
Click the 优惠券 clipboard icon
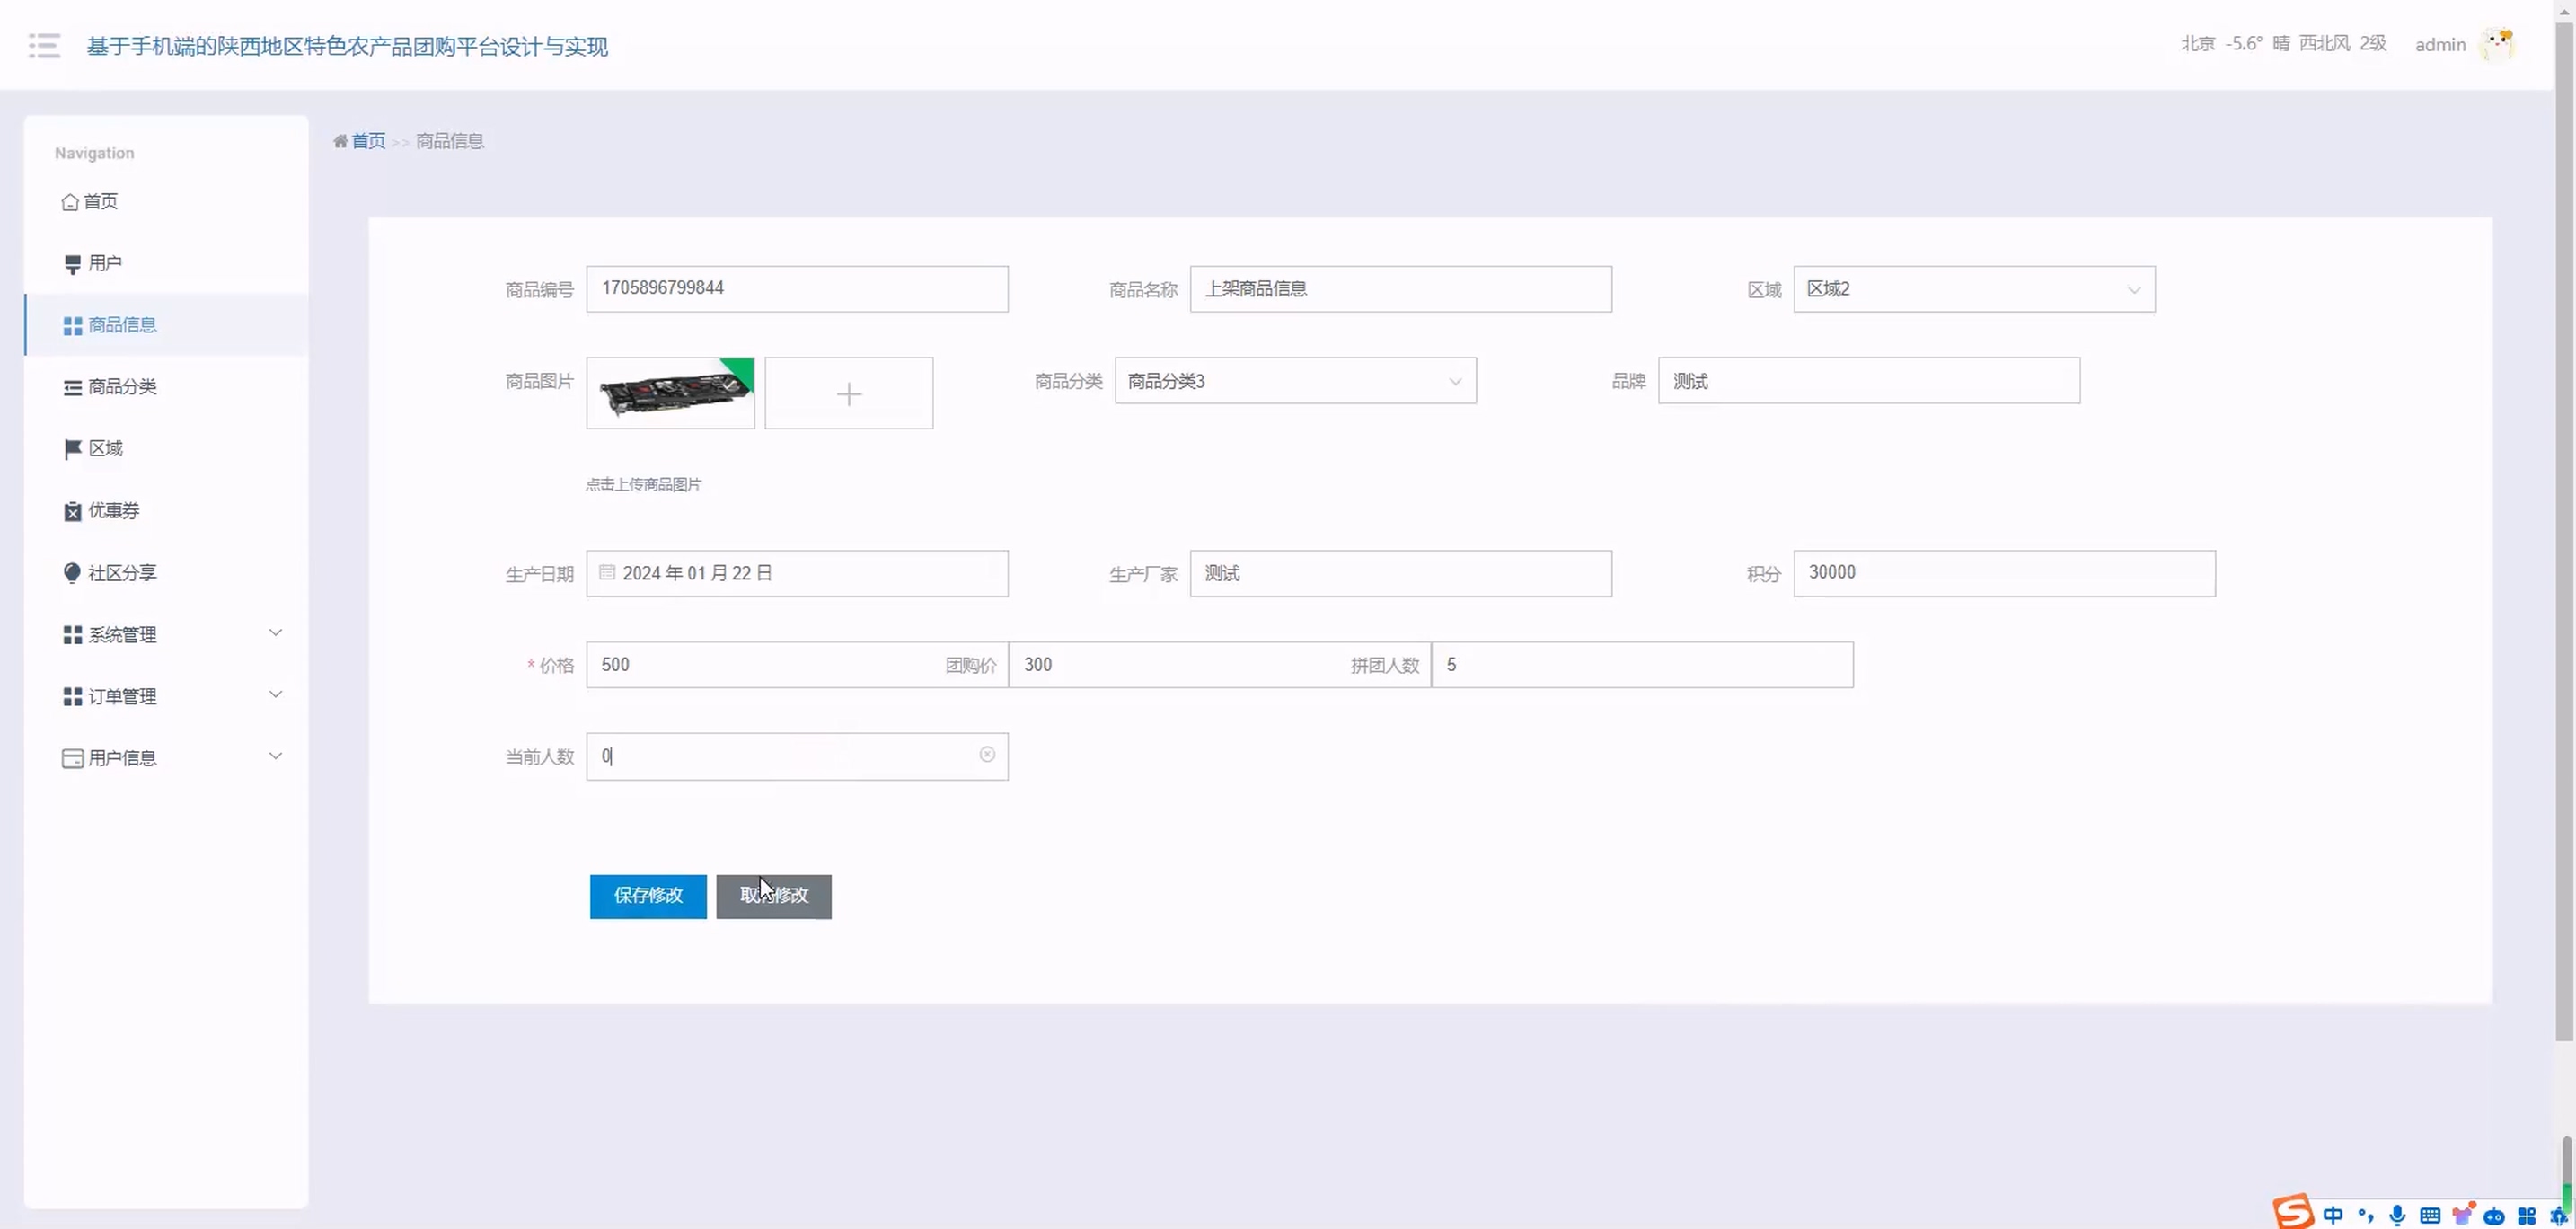click(x=72, y=511)
